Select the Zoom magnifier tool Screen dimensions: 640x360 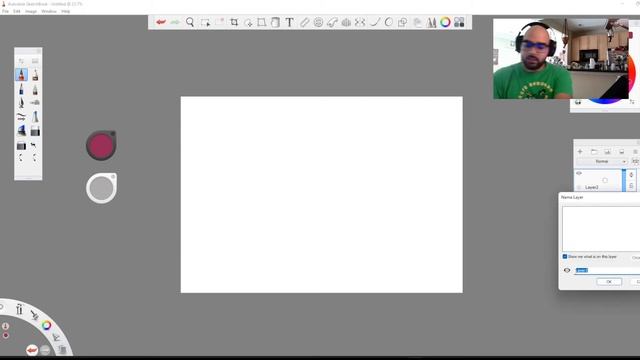tap(190, 22)
